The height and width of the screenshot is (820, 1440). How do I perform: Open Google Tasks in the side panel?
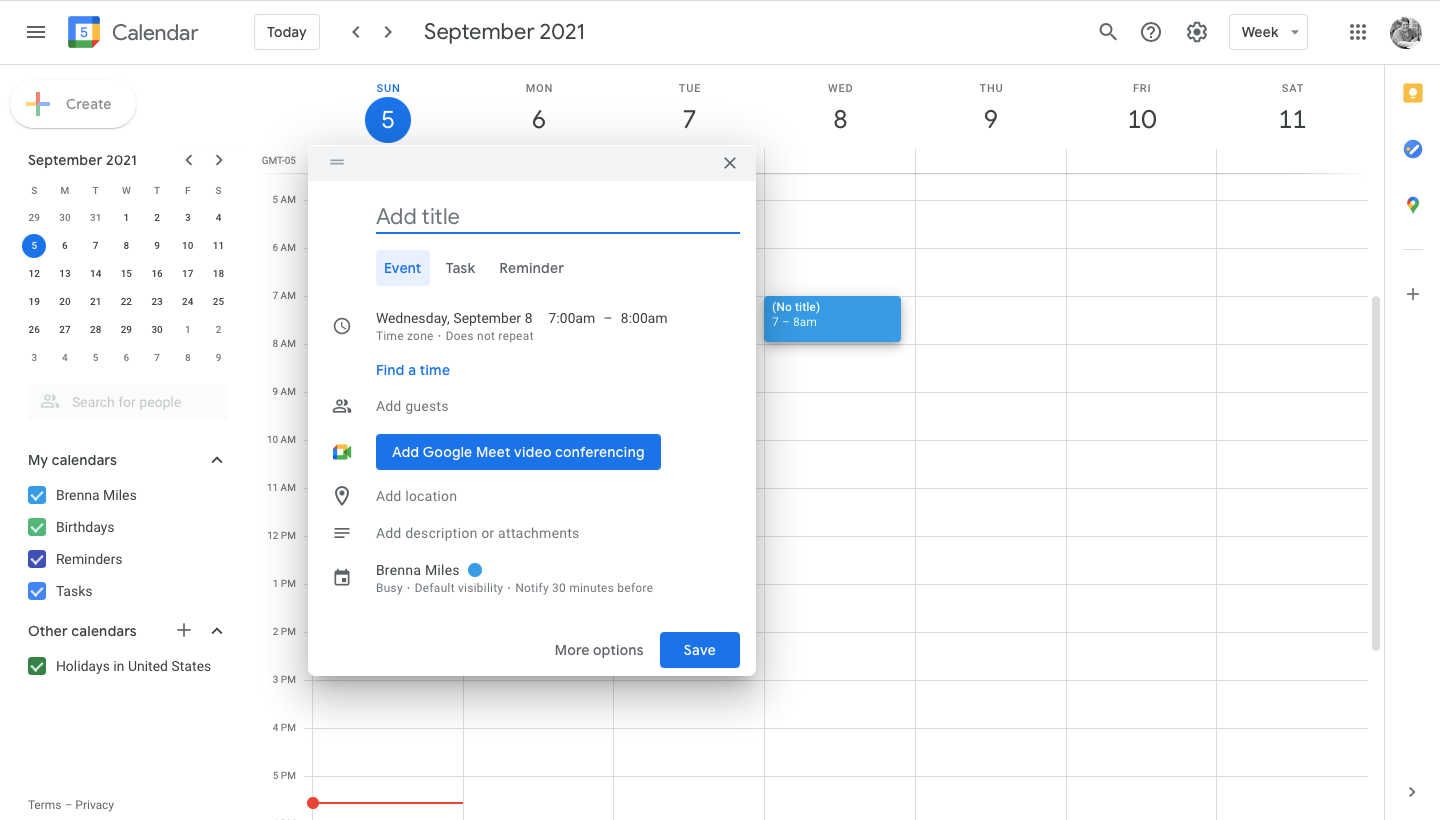[x=1412, y=149]
